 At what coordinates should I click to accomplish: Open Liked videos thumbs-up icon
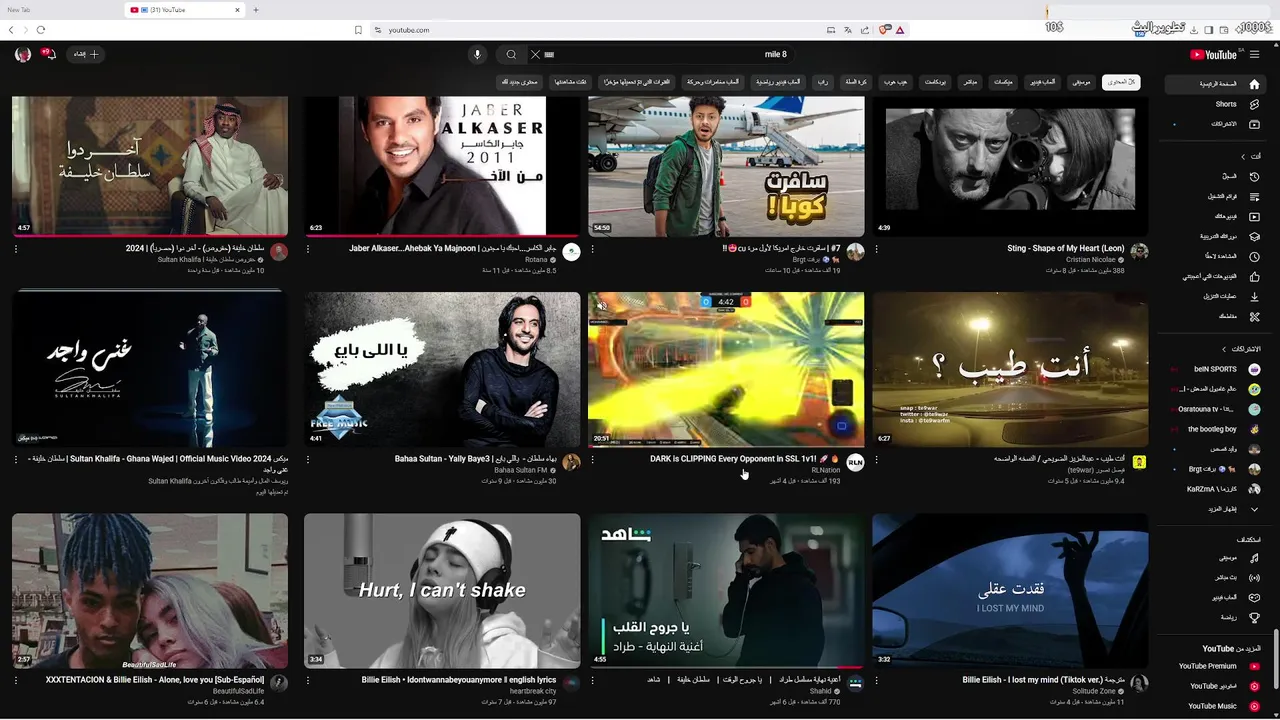pyautogui.click(x=1254, y=276)
